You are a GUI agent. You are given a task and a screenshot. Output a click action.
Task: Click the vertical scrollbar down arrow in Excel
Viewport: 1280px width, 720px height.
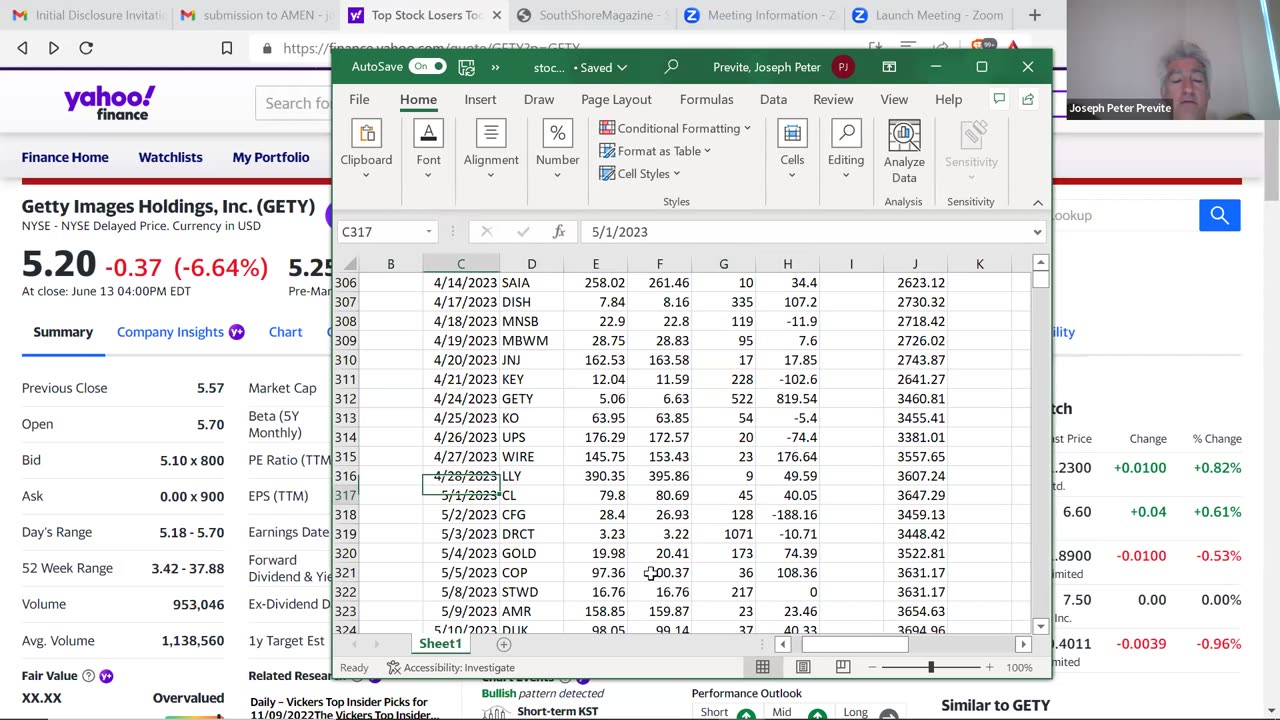point(1041,627)
